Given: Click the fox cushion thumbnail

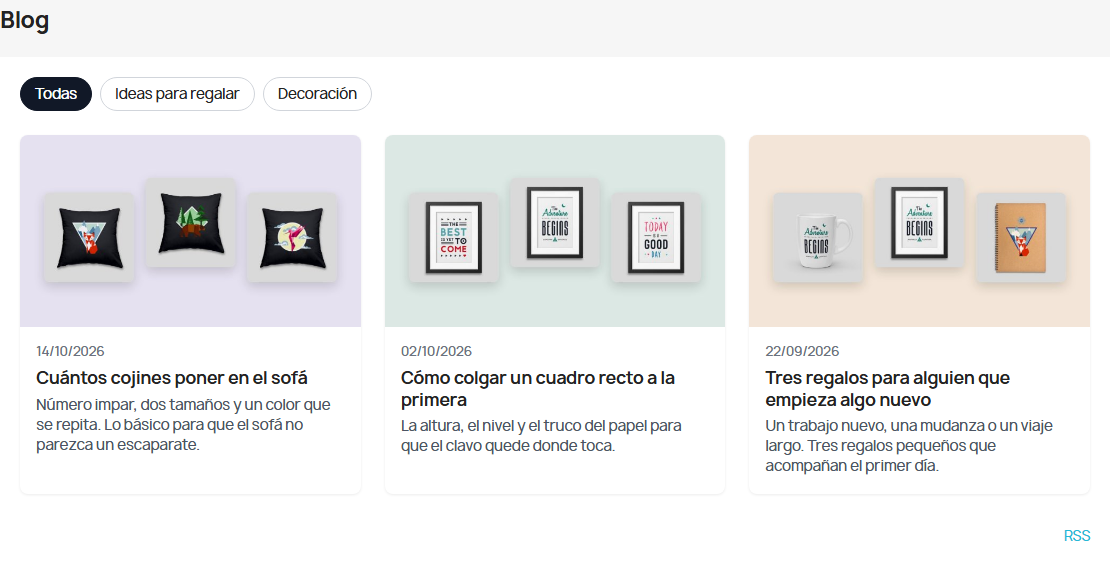Looking at the screenshot, I should (x=89, y=237).
